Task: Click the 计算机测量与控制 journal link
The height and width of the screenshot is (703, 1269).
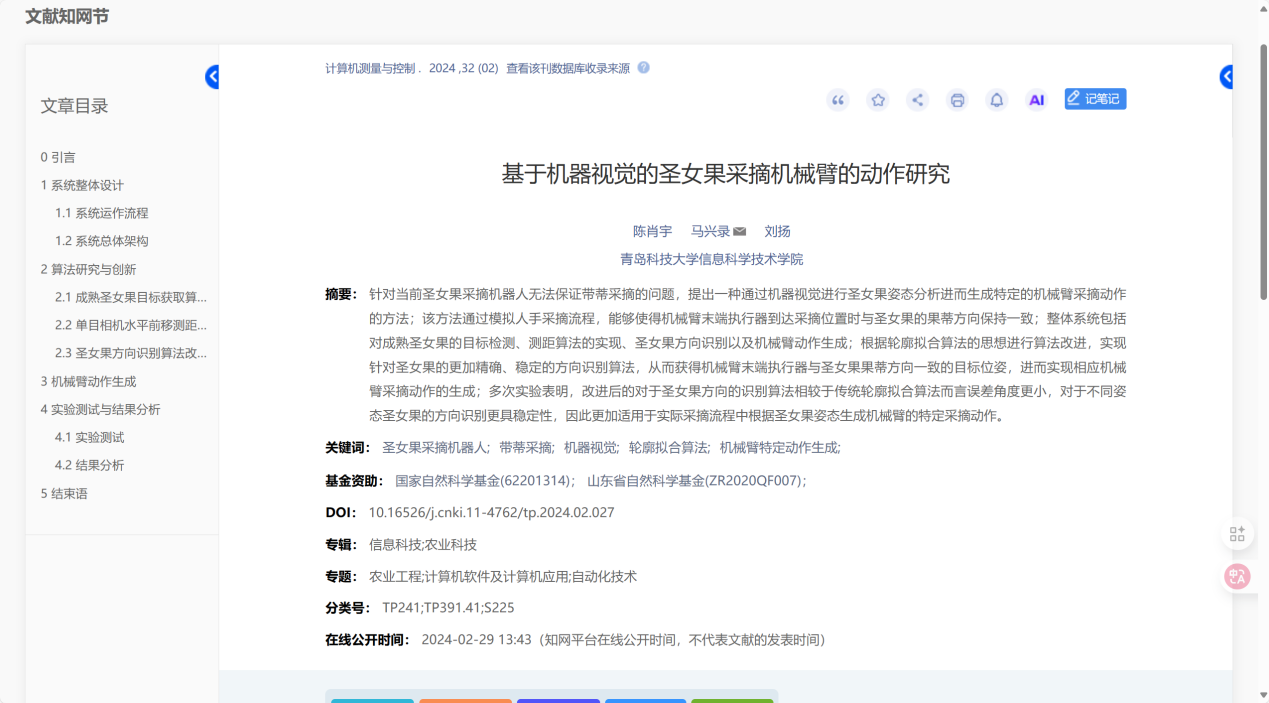Action: [x=369, y=68]
